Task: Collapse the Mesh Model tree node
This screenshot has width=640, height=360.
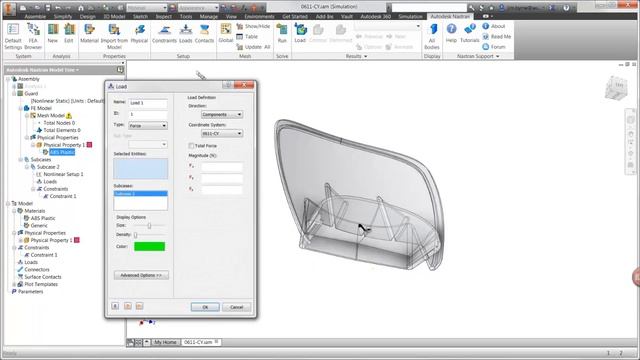Action: coord(27,116)
